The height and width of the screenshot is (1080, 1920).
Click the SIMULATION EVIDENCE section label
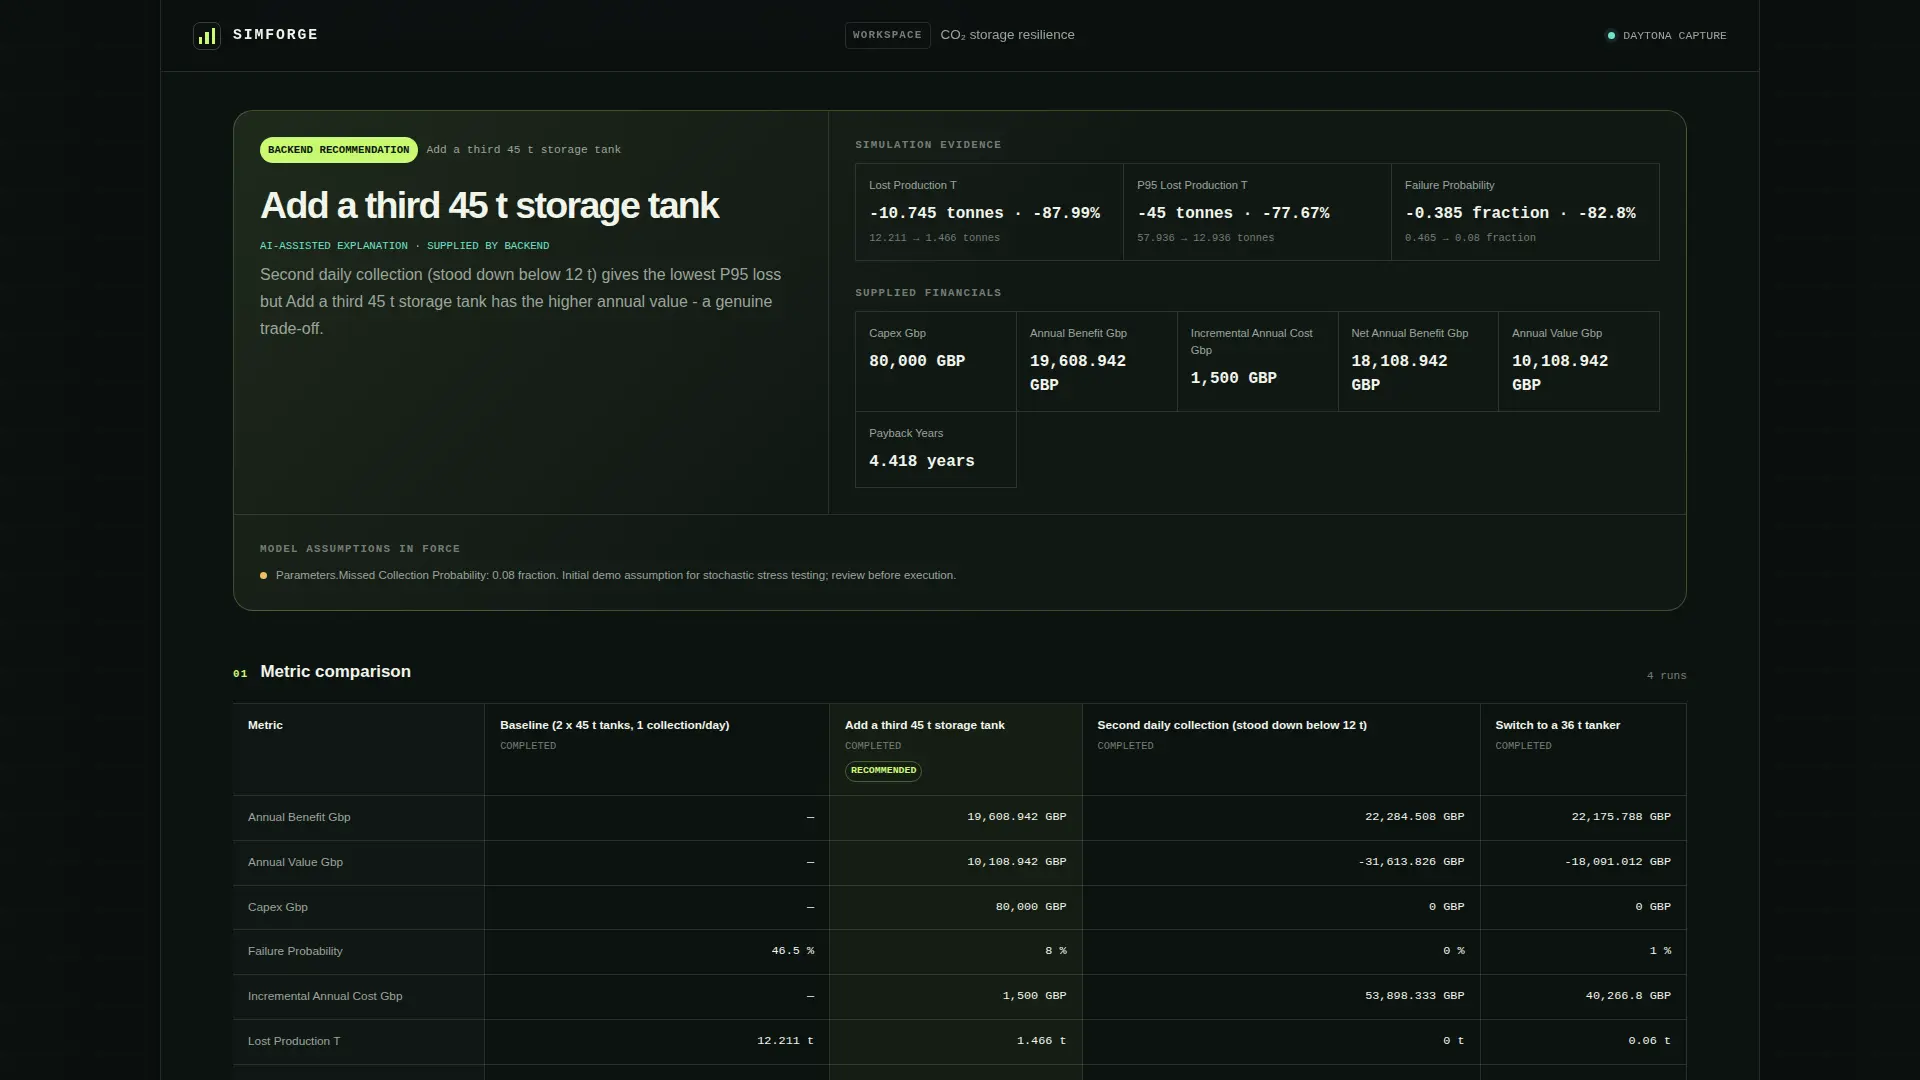pos(928,145)
